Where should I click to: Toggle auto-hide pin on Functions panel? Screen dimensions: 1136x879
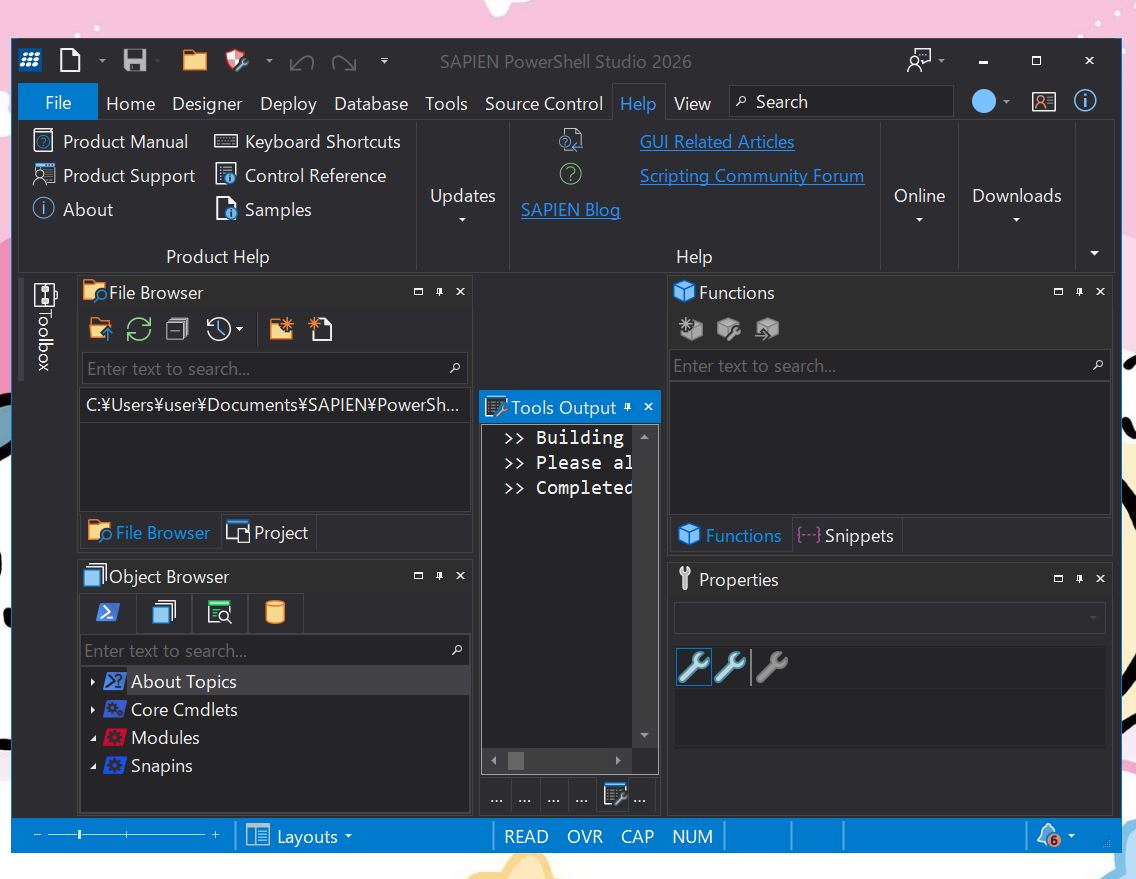(x=1079, y=291)
